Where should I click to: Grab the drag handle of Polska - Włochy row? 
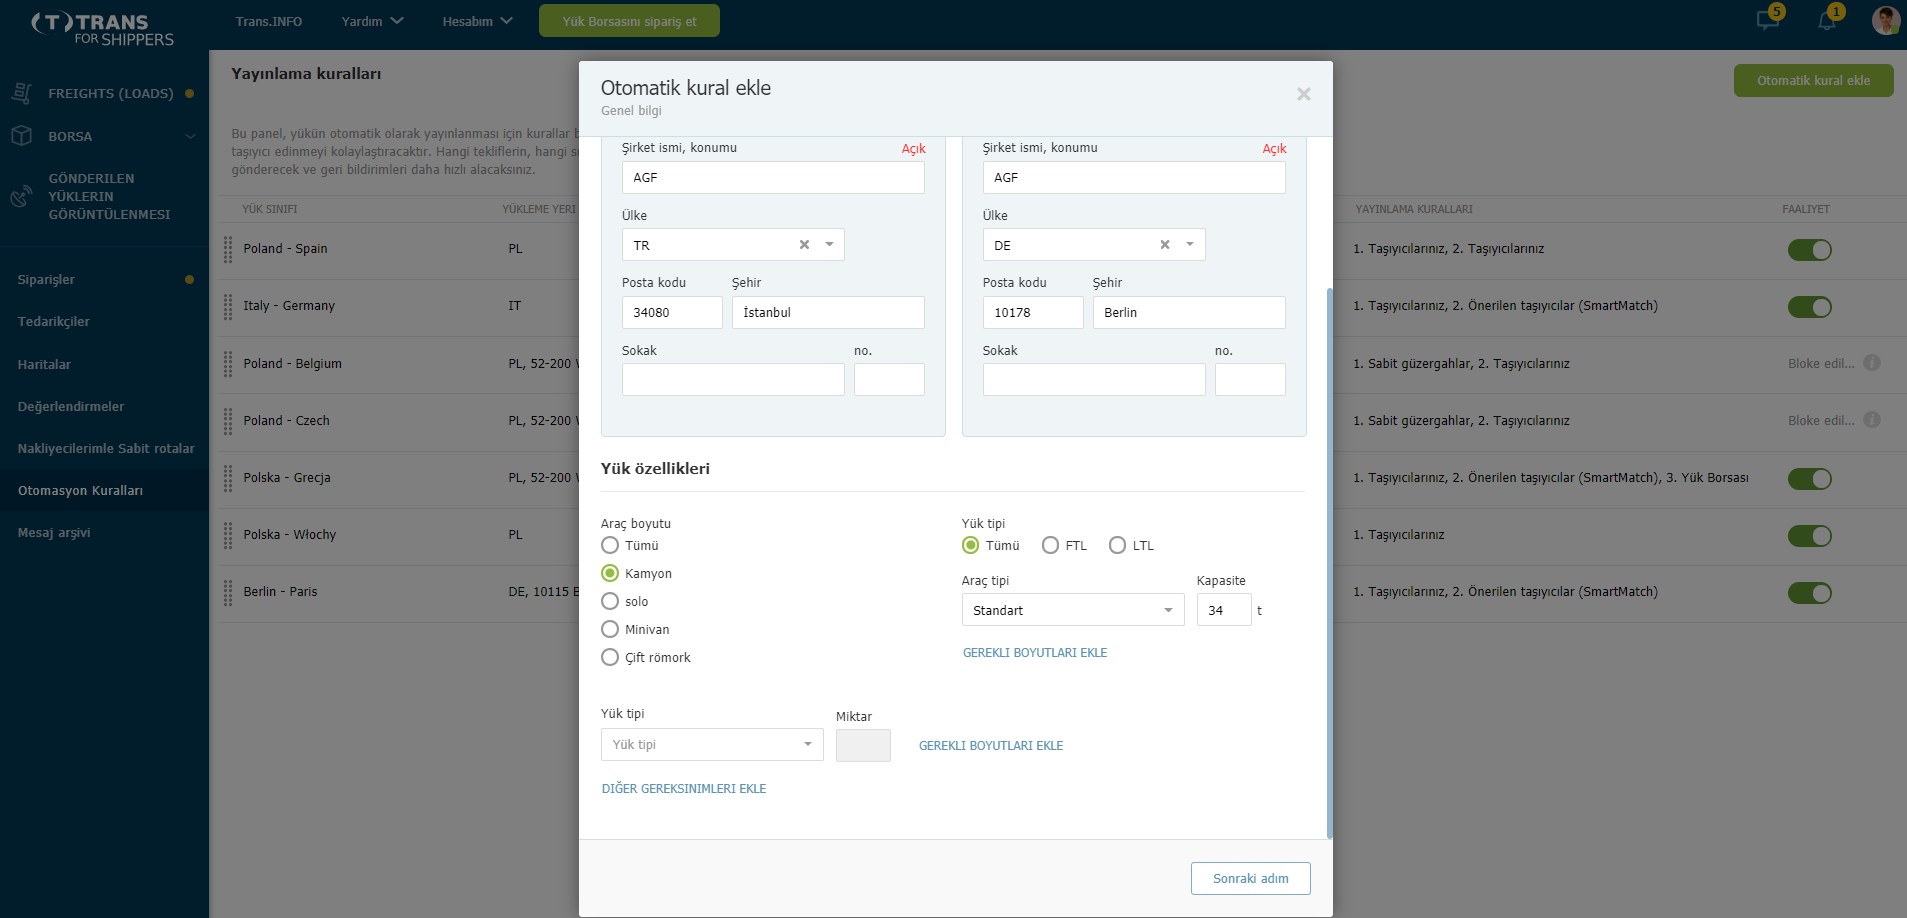point(228,535)
